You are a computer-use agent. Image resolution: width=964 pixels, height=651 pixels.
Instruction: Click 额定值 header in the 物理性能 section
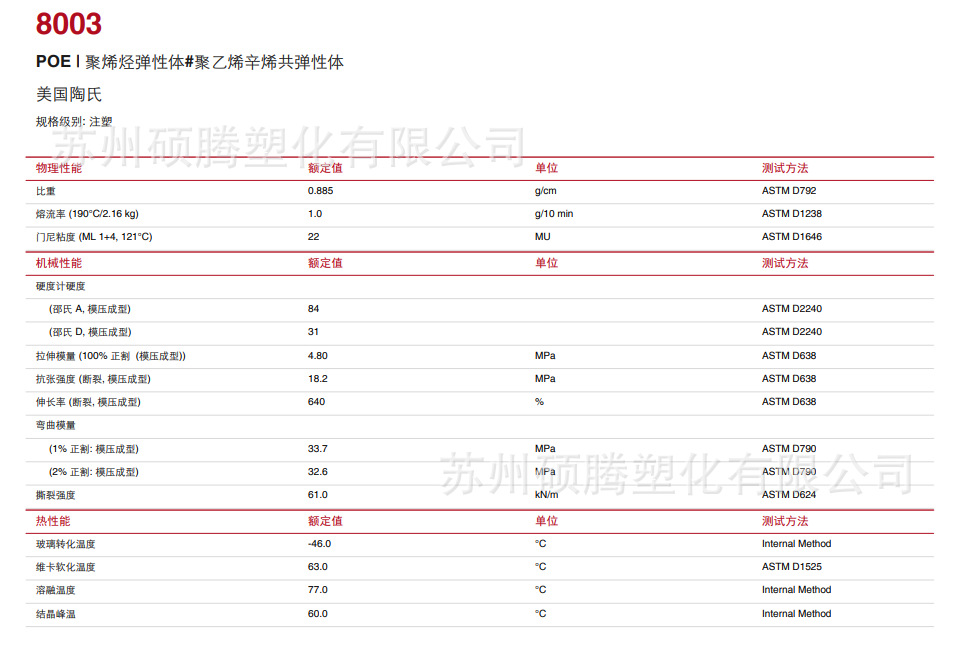click(325, 168)
